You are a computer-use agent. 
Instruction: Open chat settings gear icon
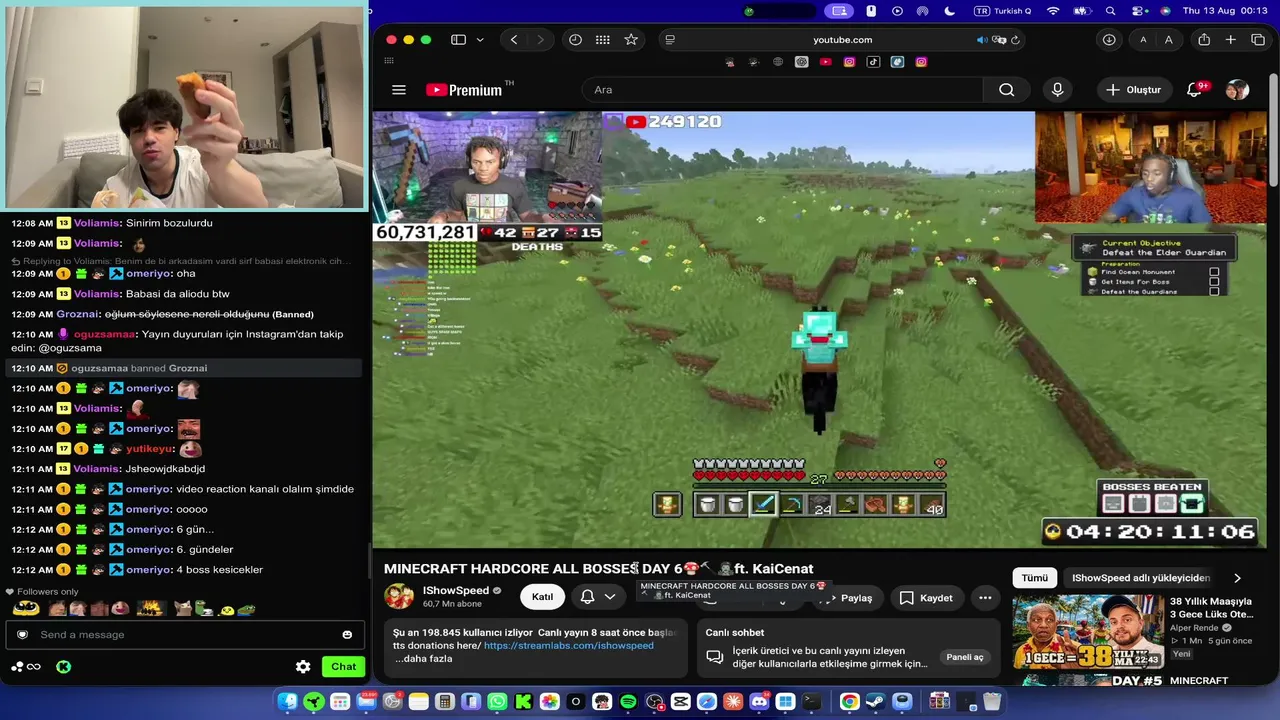[x=303, y=667]
